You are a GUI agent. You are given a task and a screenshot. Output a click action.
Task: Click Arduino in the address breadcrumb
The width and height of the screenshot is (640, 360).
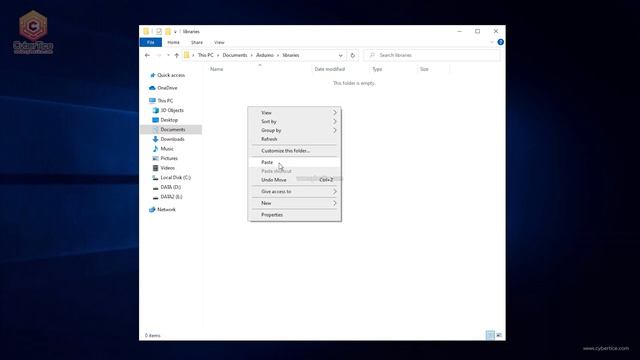tap(265, 55)
